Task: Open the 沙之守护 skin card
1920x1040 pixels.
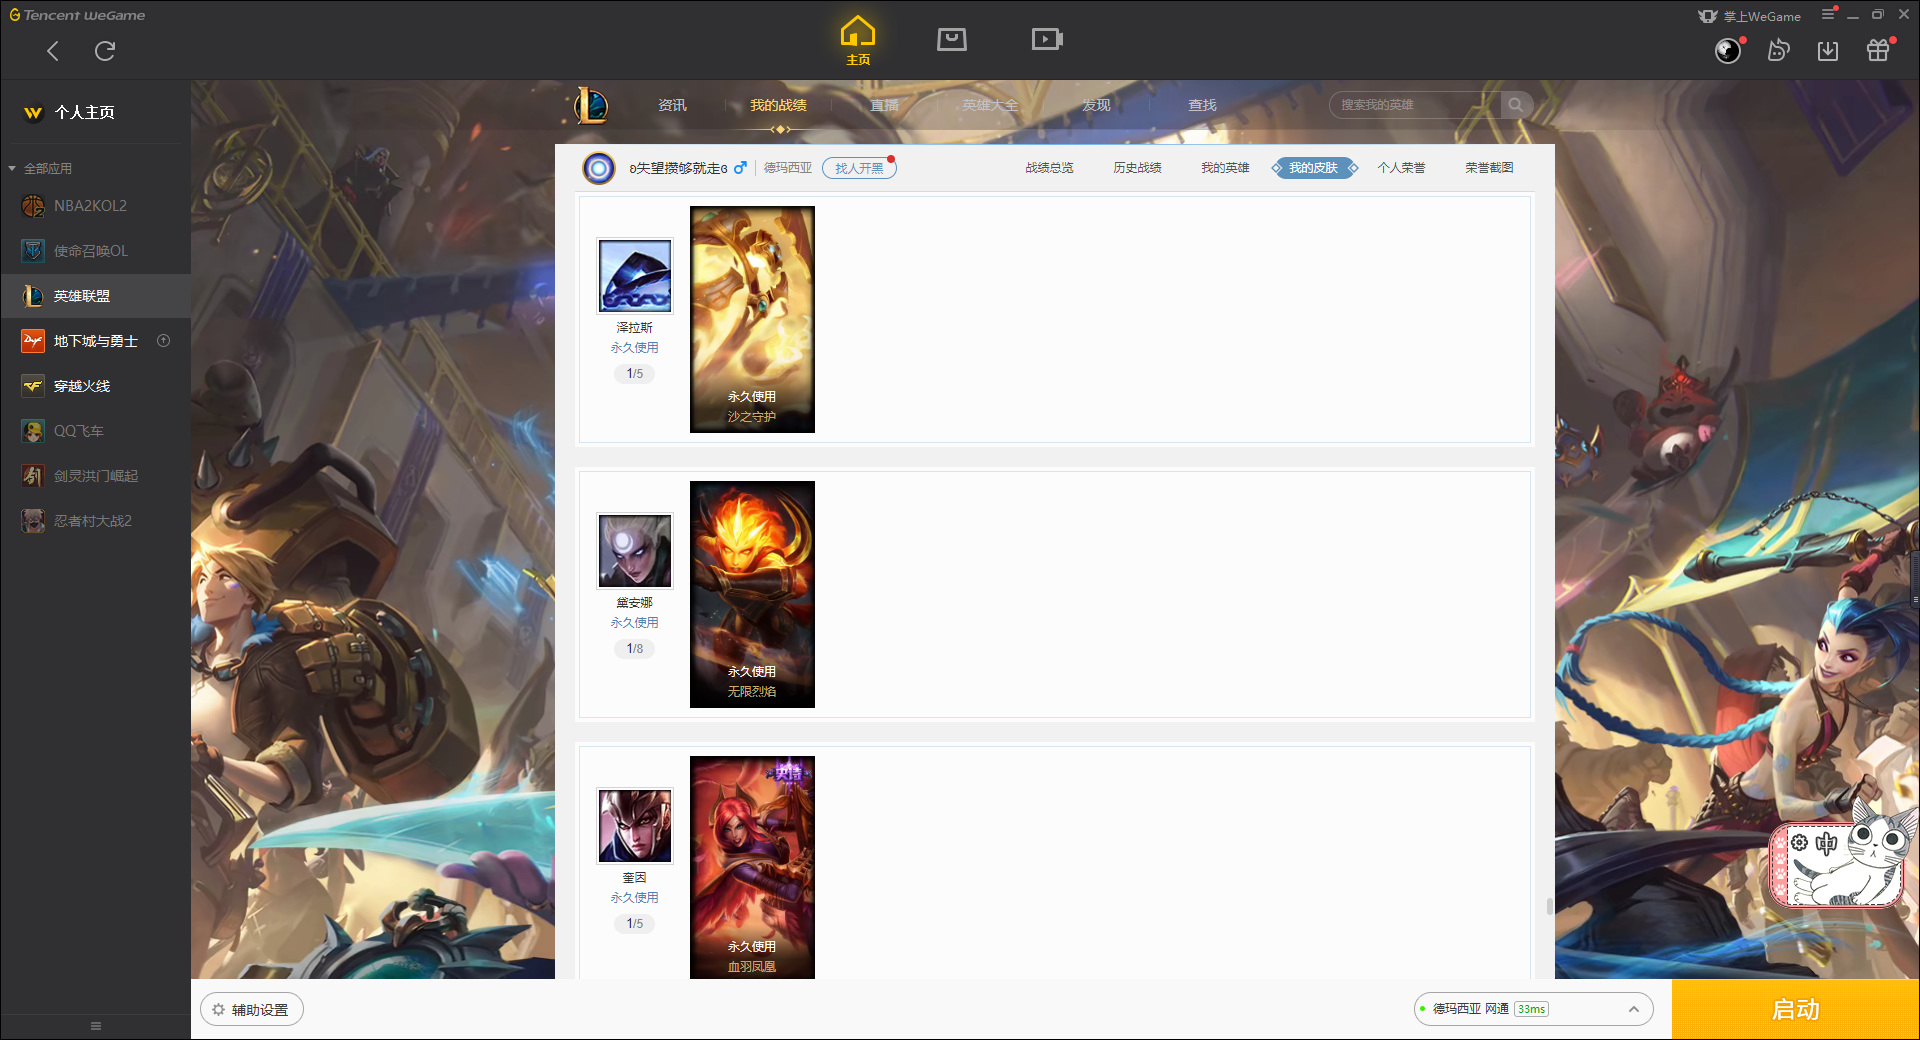Action: [x=752, y=319]
